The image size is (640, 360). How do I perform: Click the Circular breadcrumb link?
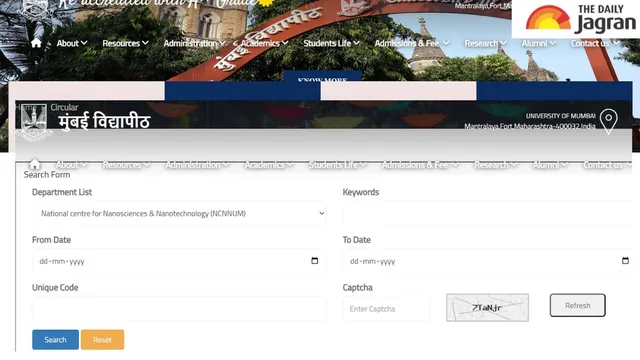64,107
